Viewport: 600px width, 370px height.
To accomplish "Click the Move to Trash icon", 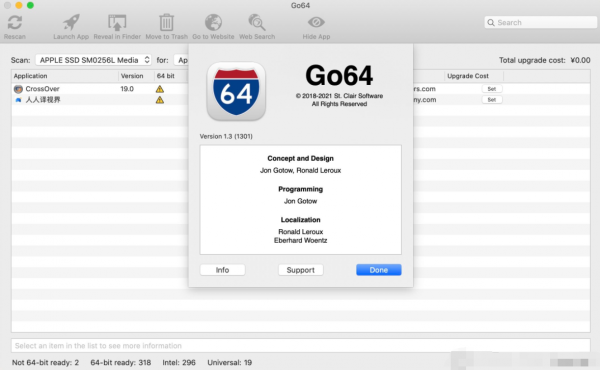I will pyautogui.click(x=166, y=23).
